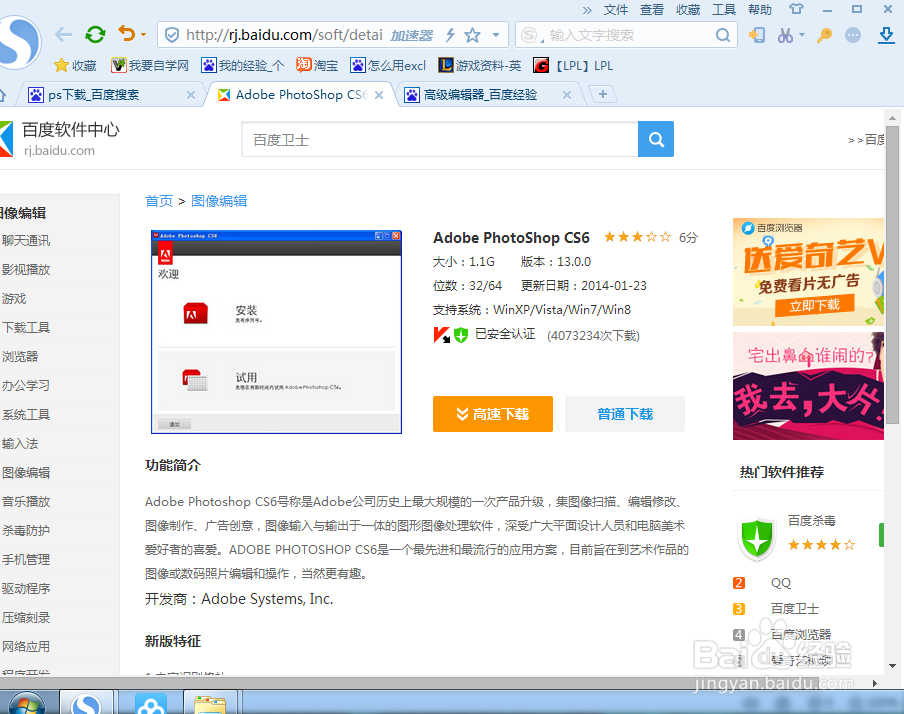Viewport: 904px width, 714px height.
Task: Open the 我要自学网 bookmark
Action: pos(150,65)
